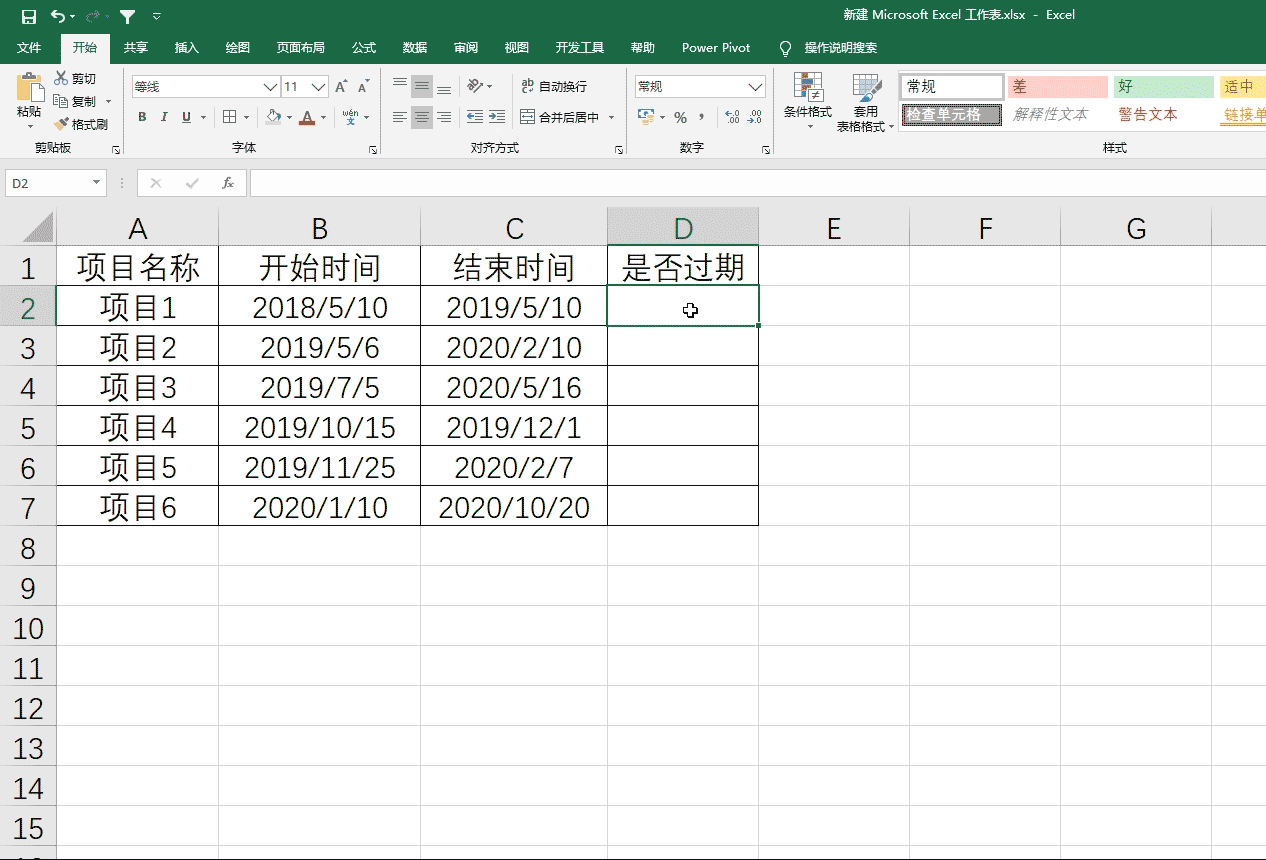The height and width of the screenshot is (860, 1266).
Task: Apply red font color A
Action: click(x=308, y=118)
